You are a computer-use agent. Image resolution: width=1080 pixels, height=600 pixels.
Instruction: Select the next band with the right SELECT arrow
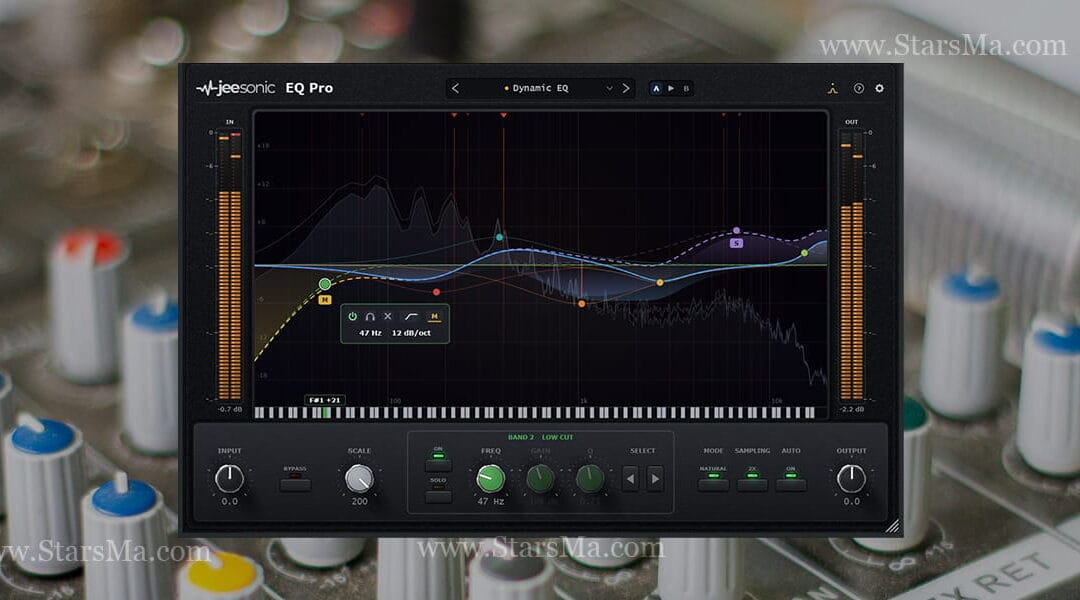(655, 479)
